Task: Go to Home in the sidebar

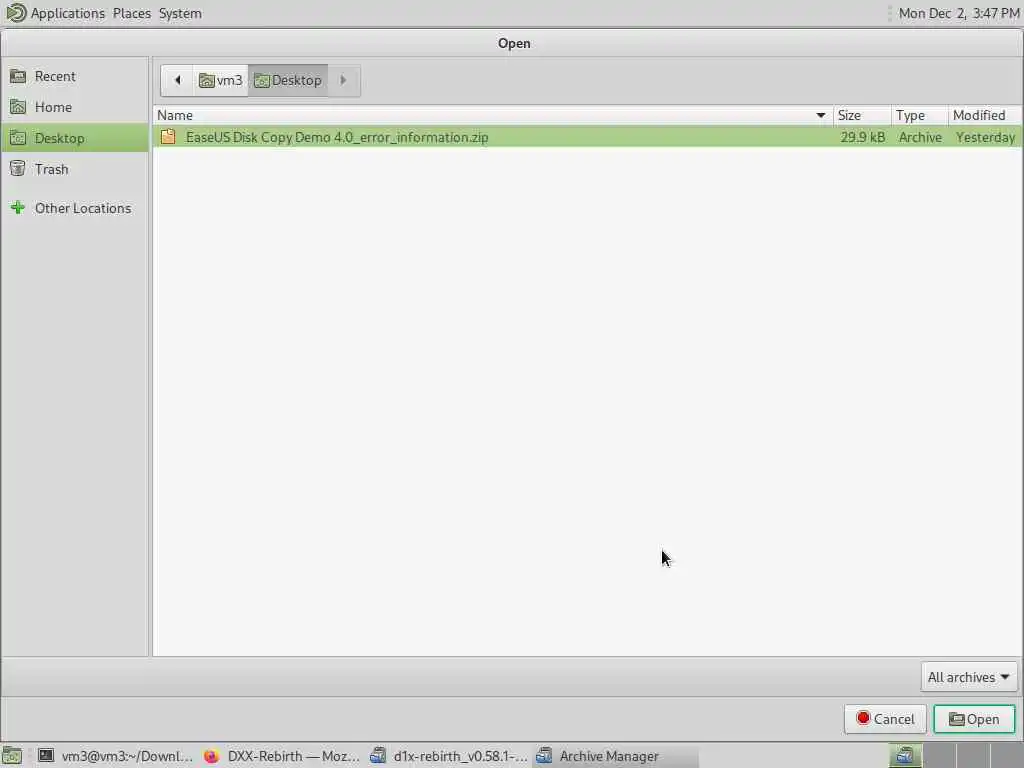Action: click(x=74, y=107)
